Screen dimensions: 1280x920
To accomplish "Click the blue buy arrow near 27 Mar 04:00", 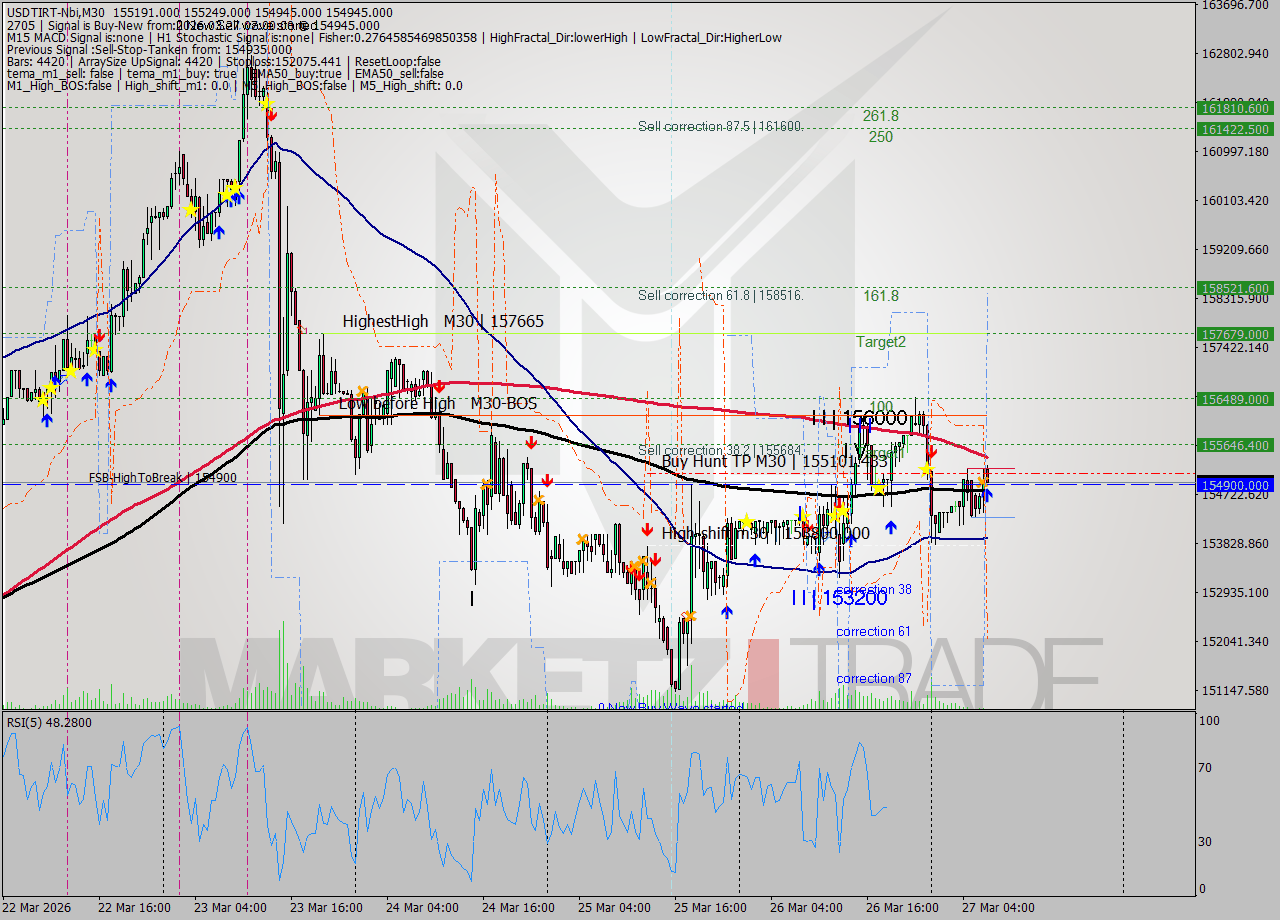I will [x=988, y=496].
